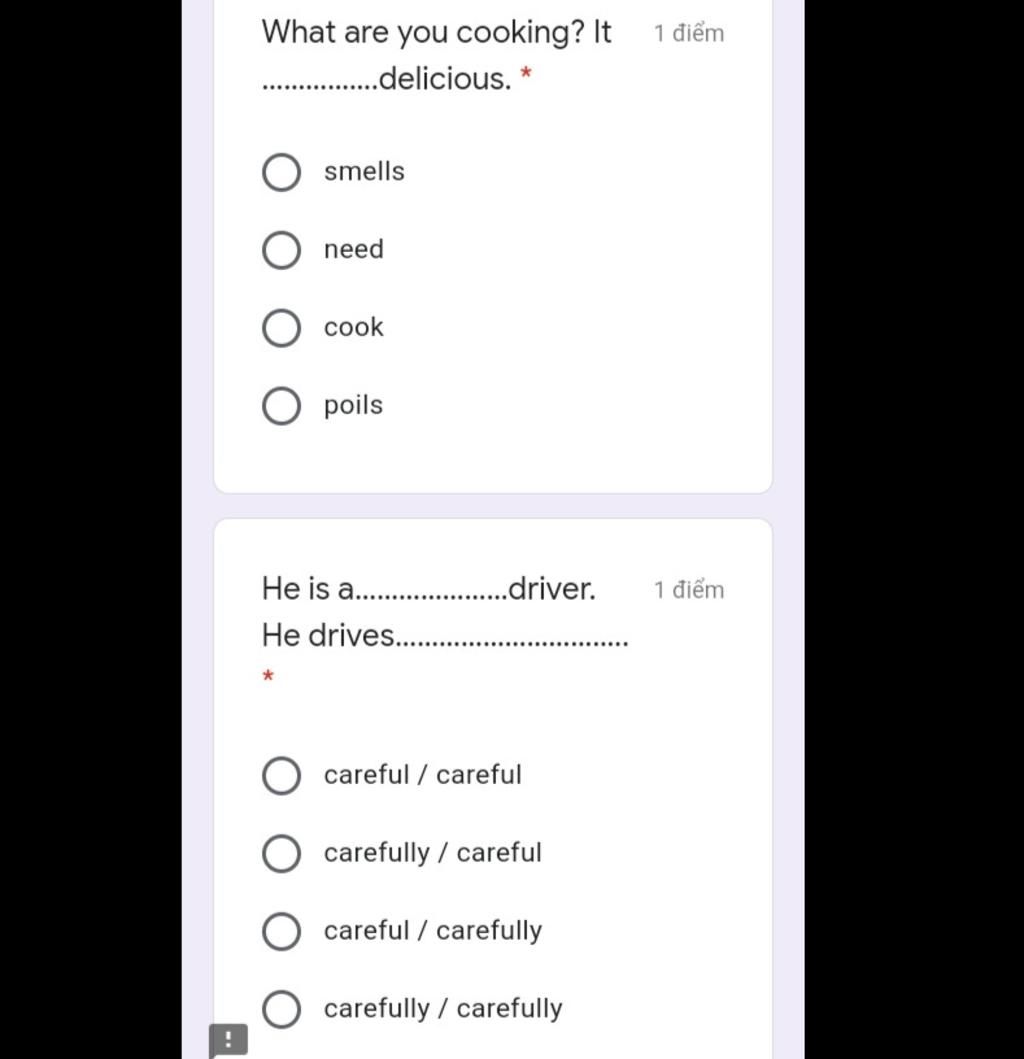The image size is (1024, 1059).
Task: Click the red asterisk under 'He drives'
Action: pos(267,675)
